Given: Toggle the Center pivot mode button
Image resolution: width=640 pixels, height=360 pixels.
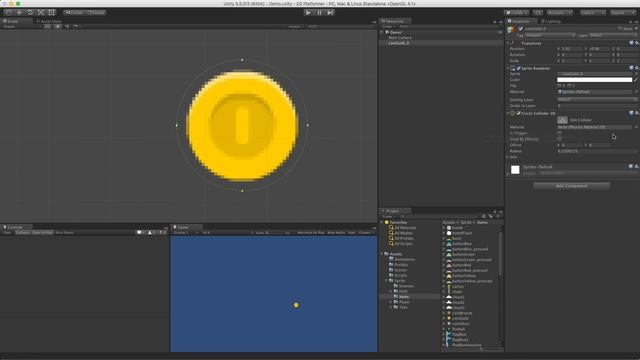Looking at the screenshot, I should [74, 13].
